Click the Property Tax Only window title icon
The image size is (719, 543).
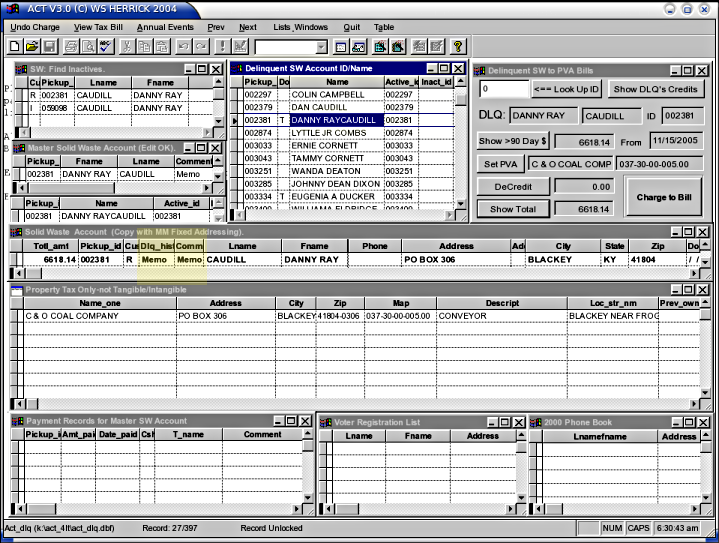coord(17,290)
